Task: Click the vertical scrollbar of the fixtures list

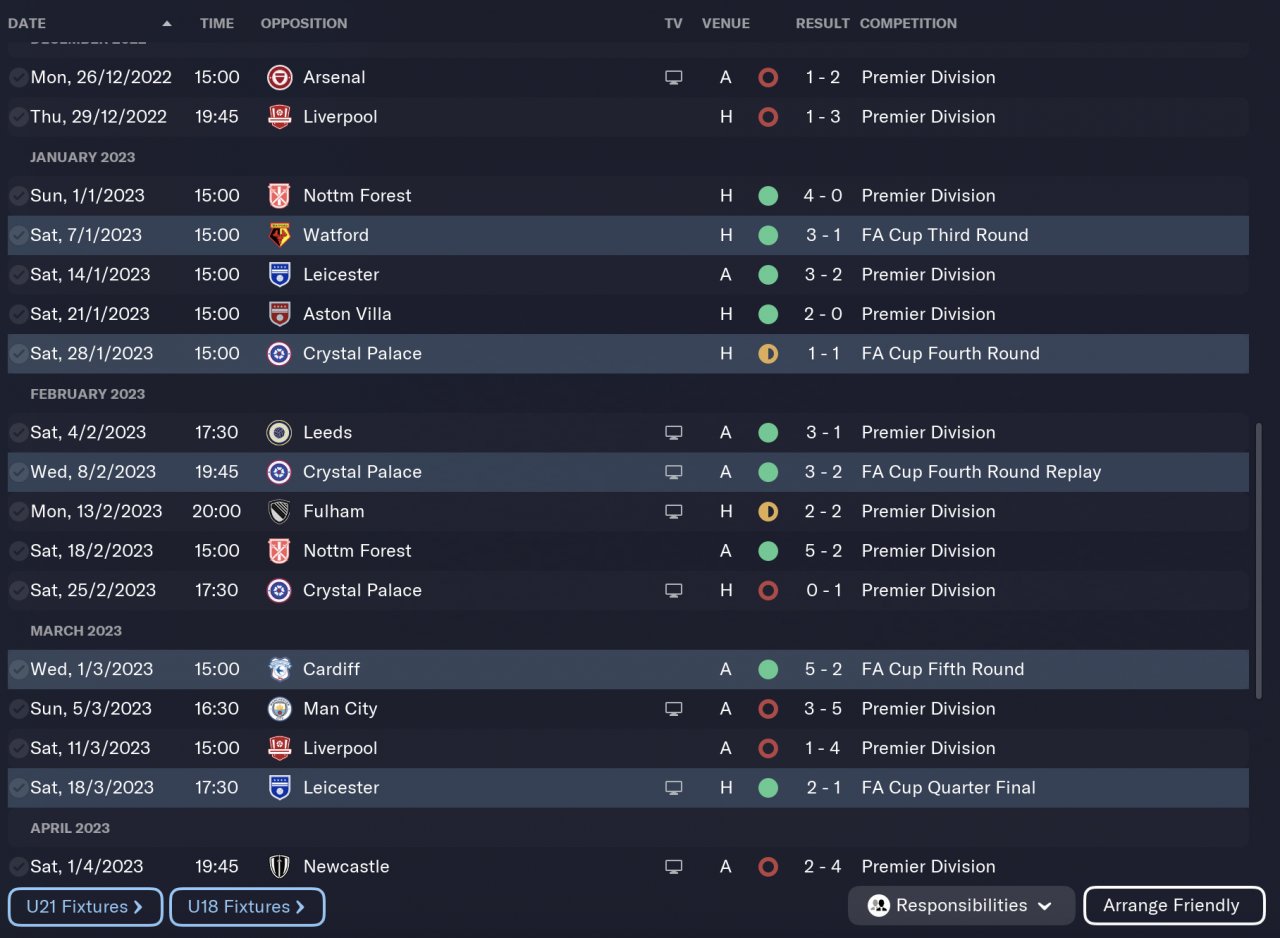Action: pyautogui.click(x=1258, y=560)
